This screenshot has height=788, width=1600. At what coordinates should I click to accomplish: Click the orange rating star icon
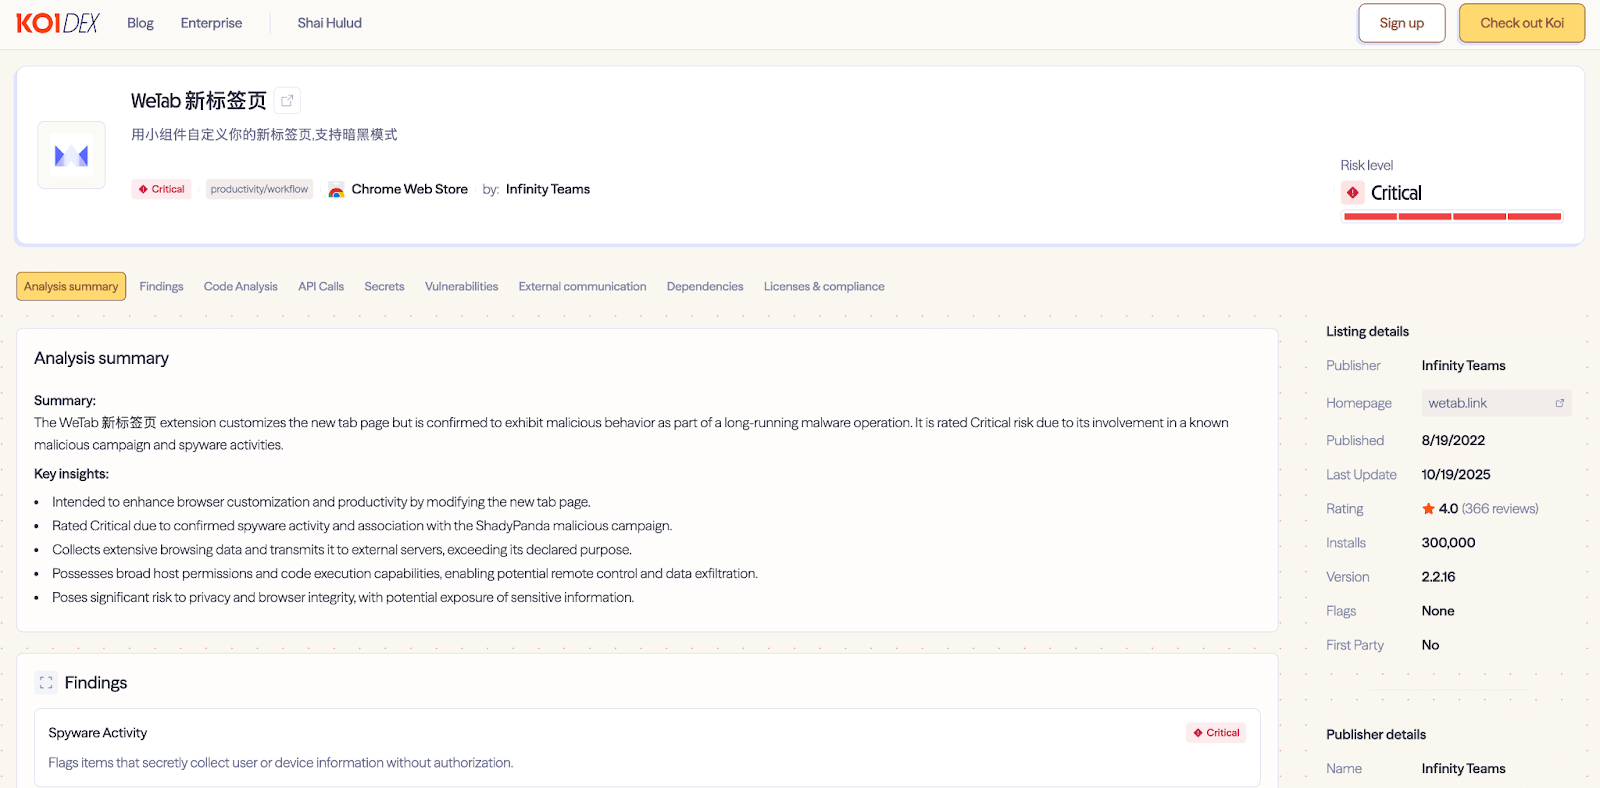[1428, 509]
